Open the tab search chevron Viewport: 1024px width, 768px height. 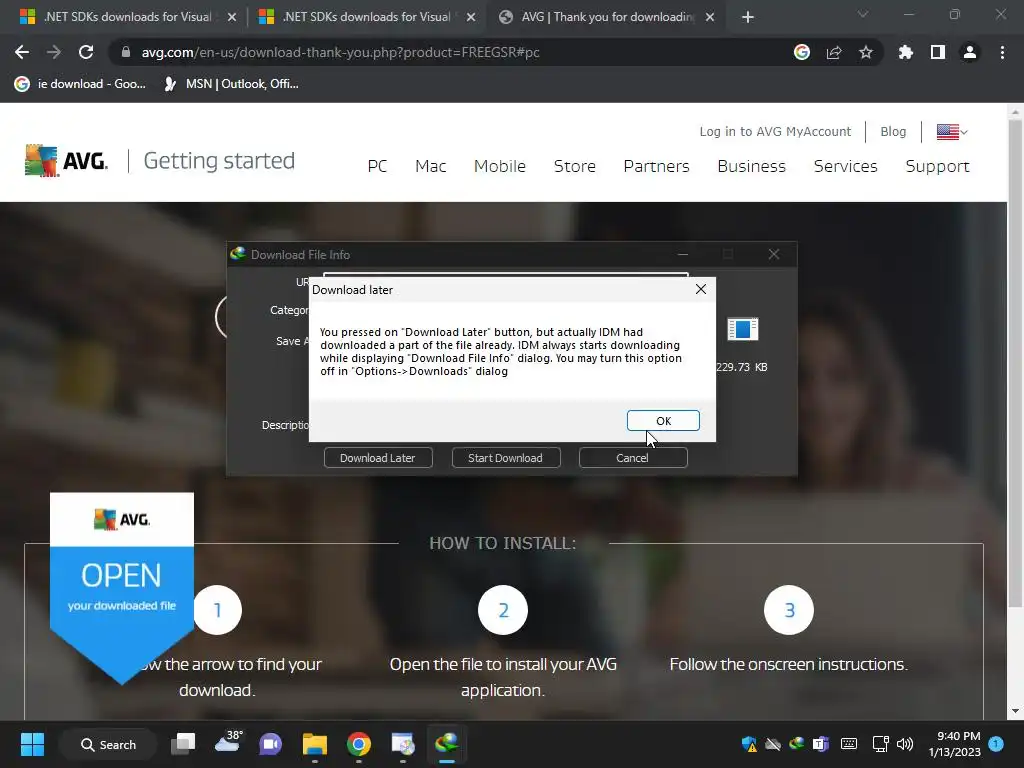pyautogui.click(x=863, y=14)
